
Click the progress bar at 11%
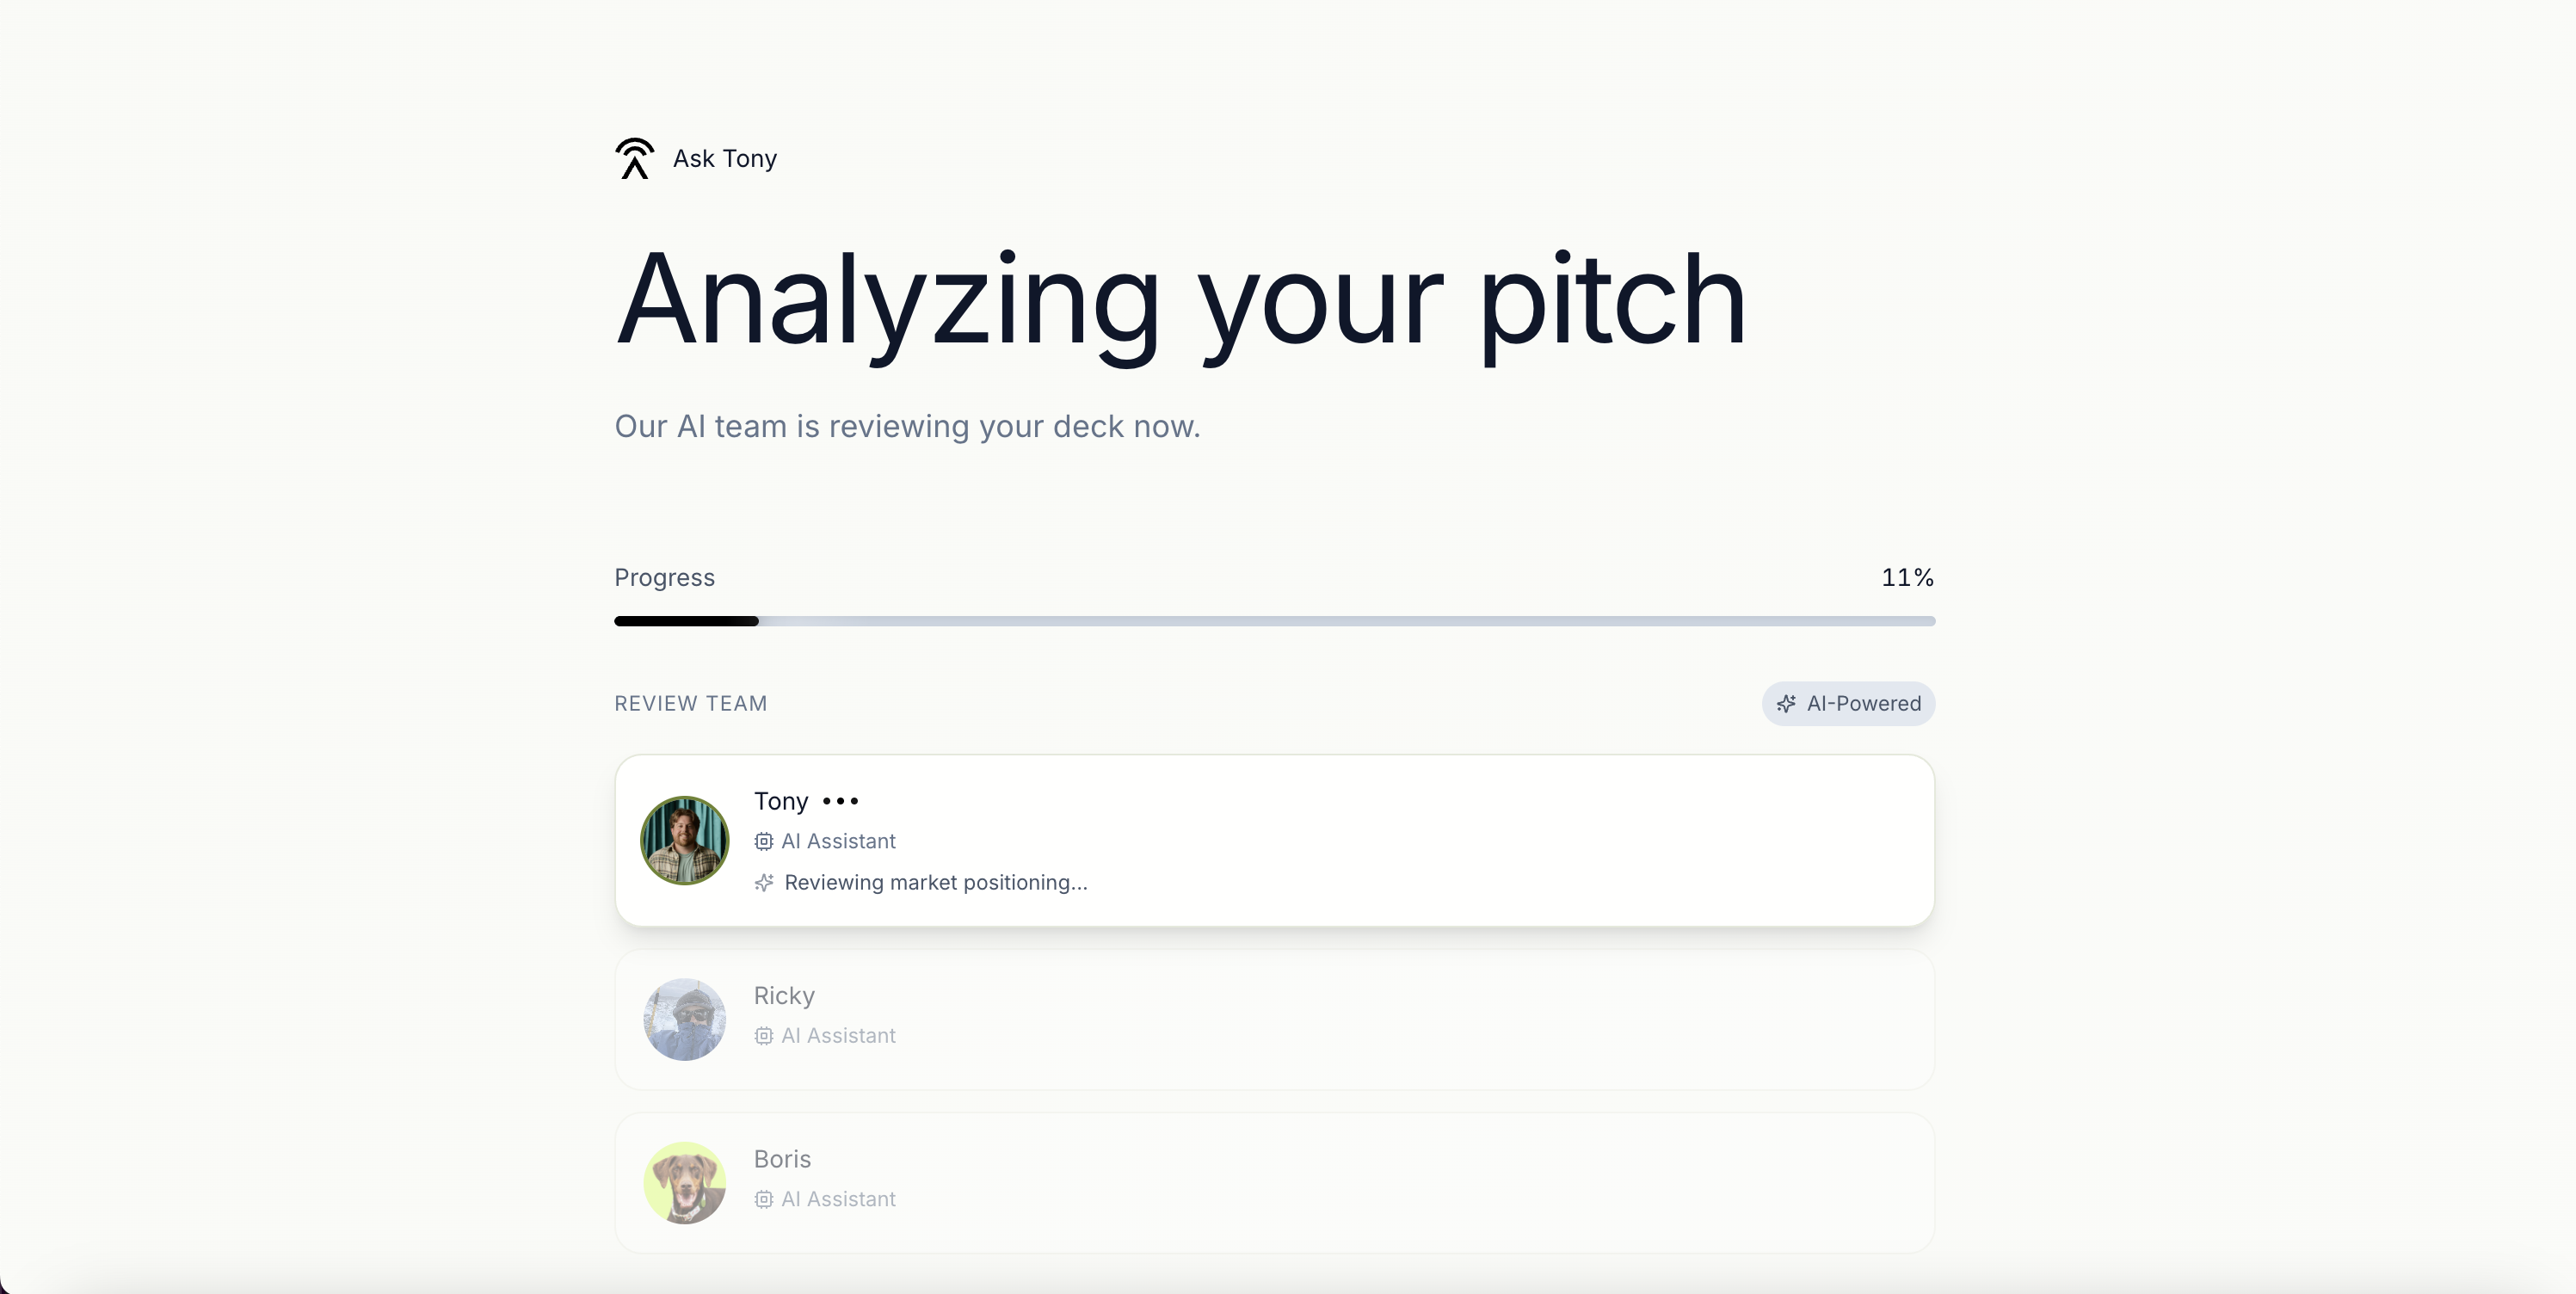pyautogui.click(x=1275, y=621)
